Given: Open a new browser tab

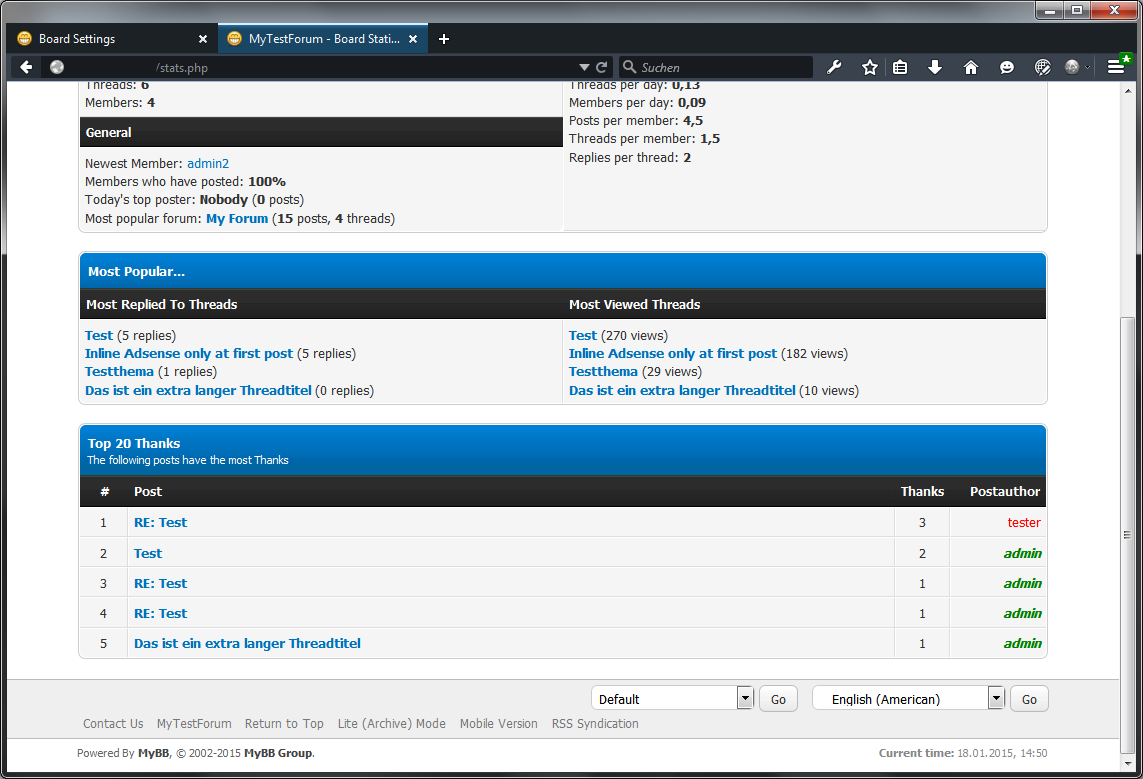Looking at the screenshot, I should (x=444, y=39).
